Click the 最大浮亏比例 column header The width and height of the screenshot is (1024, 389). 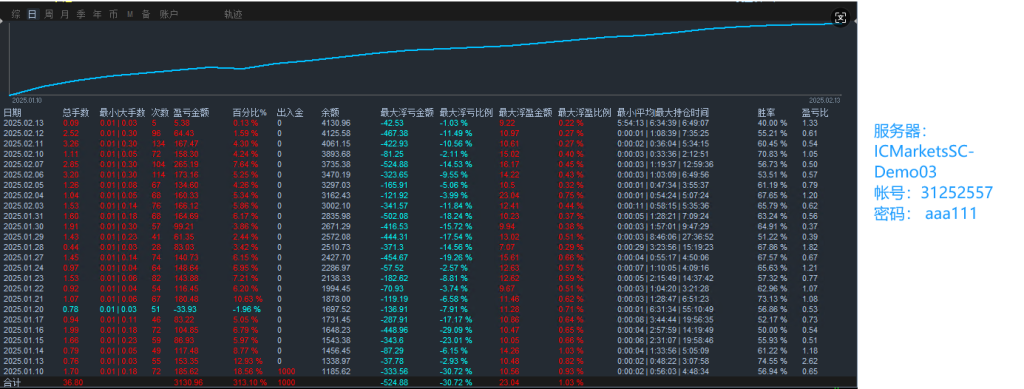pyautogui.click(x=466, y=112)
